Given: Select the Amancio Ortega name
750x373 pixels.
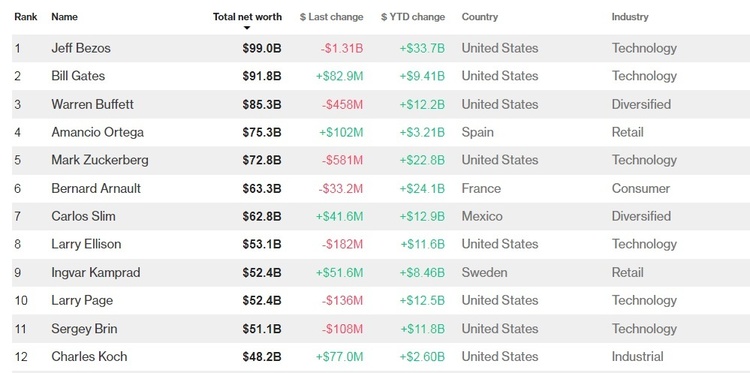Looking at the screenshot, I should point(98,132).
